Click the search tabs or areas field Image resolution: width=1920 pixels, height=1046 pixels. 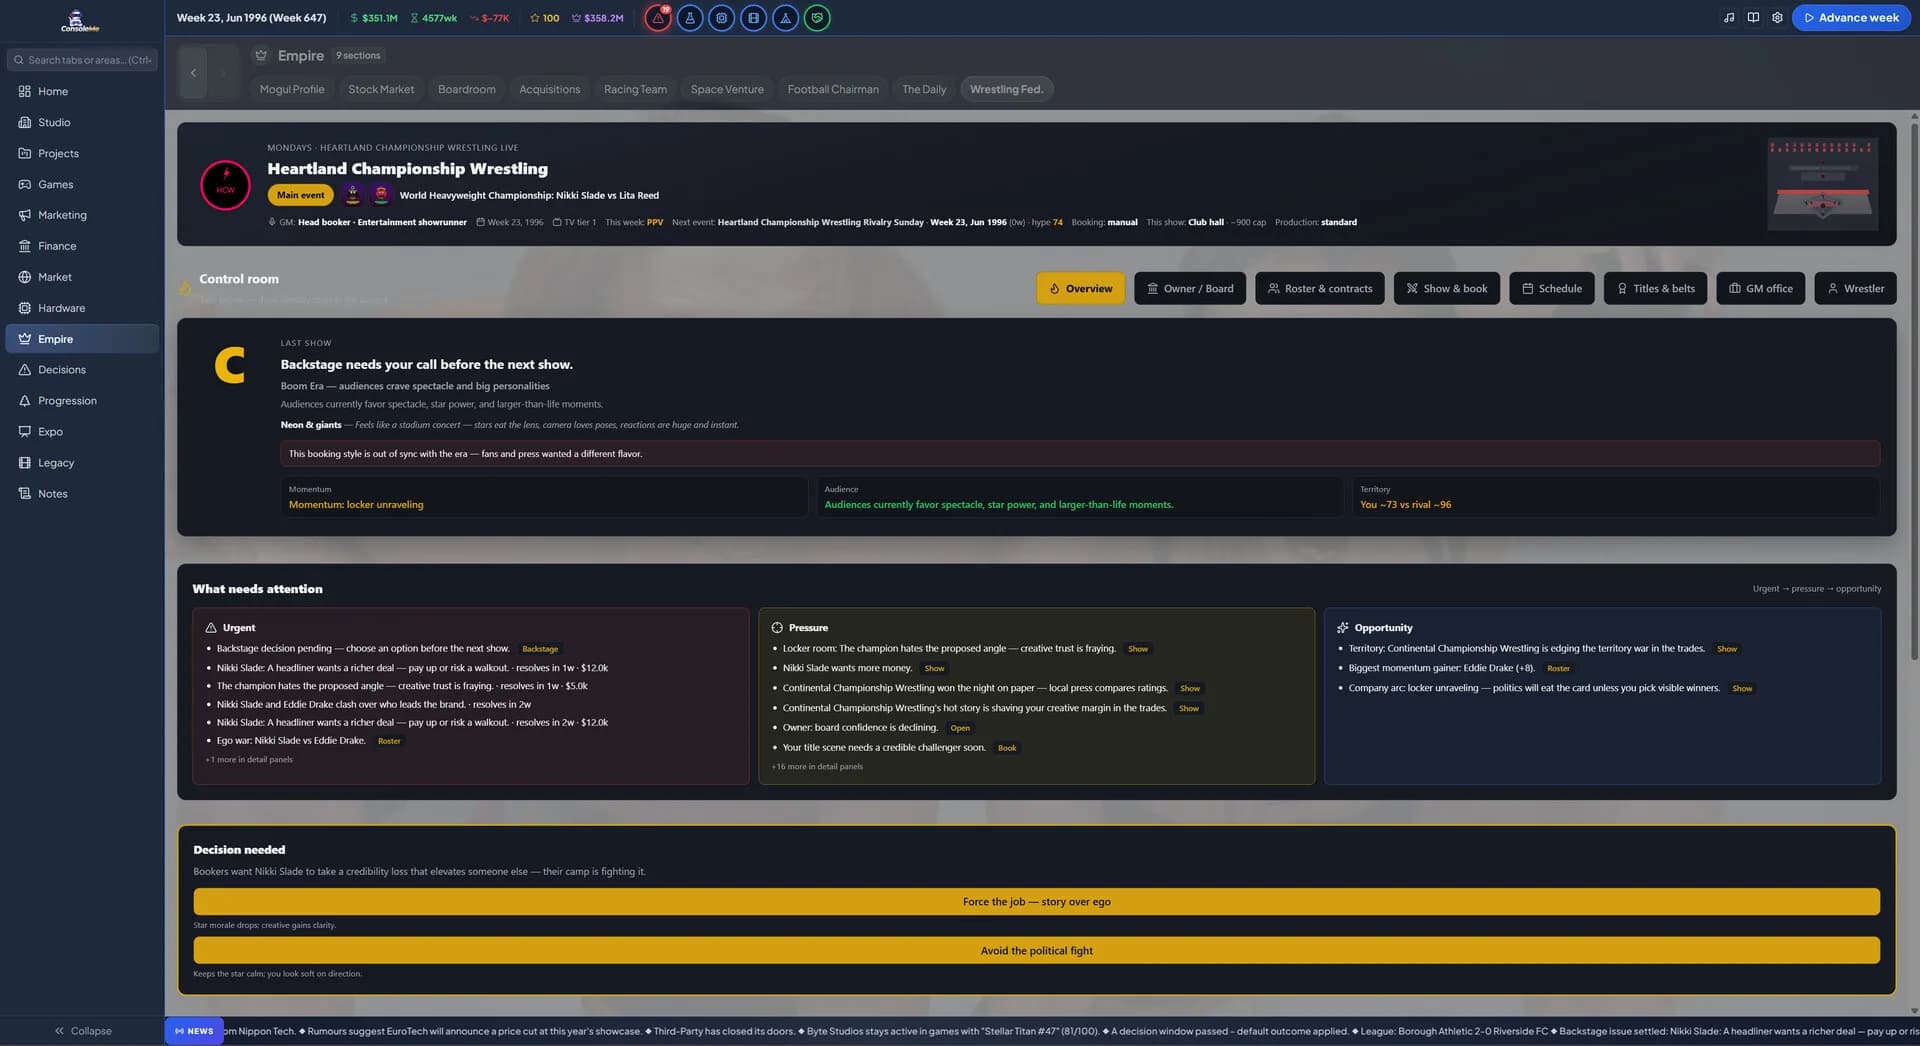click(x=82, y=60)
